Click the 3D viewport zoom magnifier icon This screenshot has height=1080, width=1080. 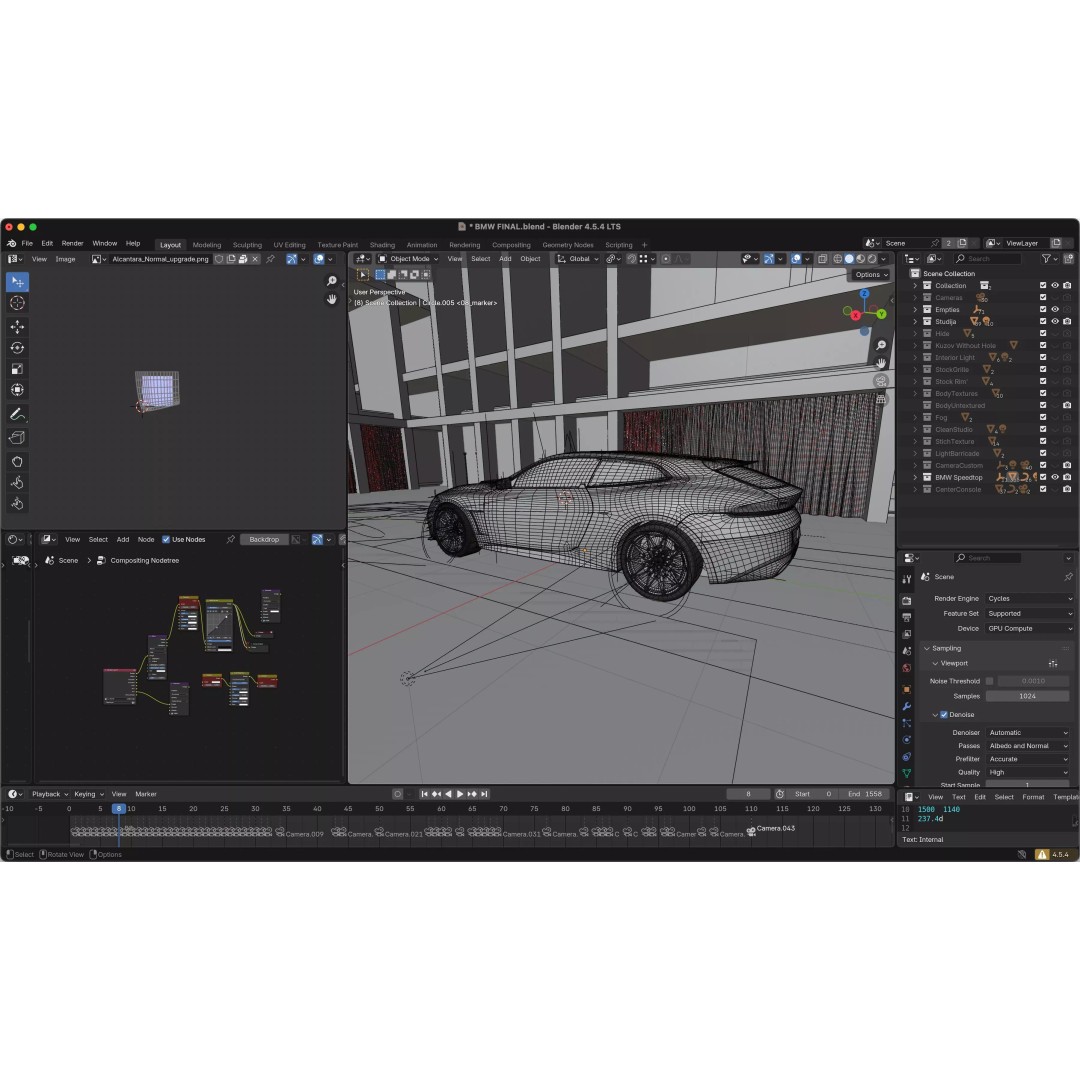881,345
